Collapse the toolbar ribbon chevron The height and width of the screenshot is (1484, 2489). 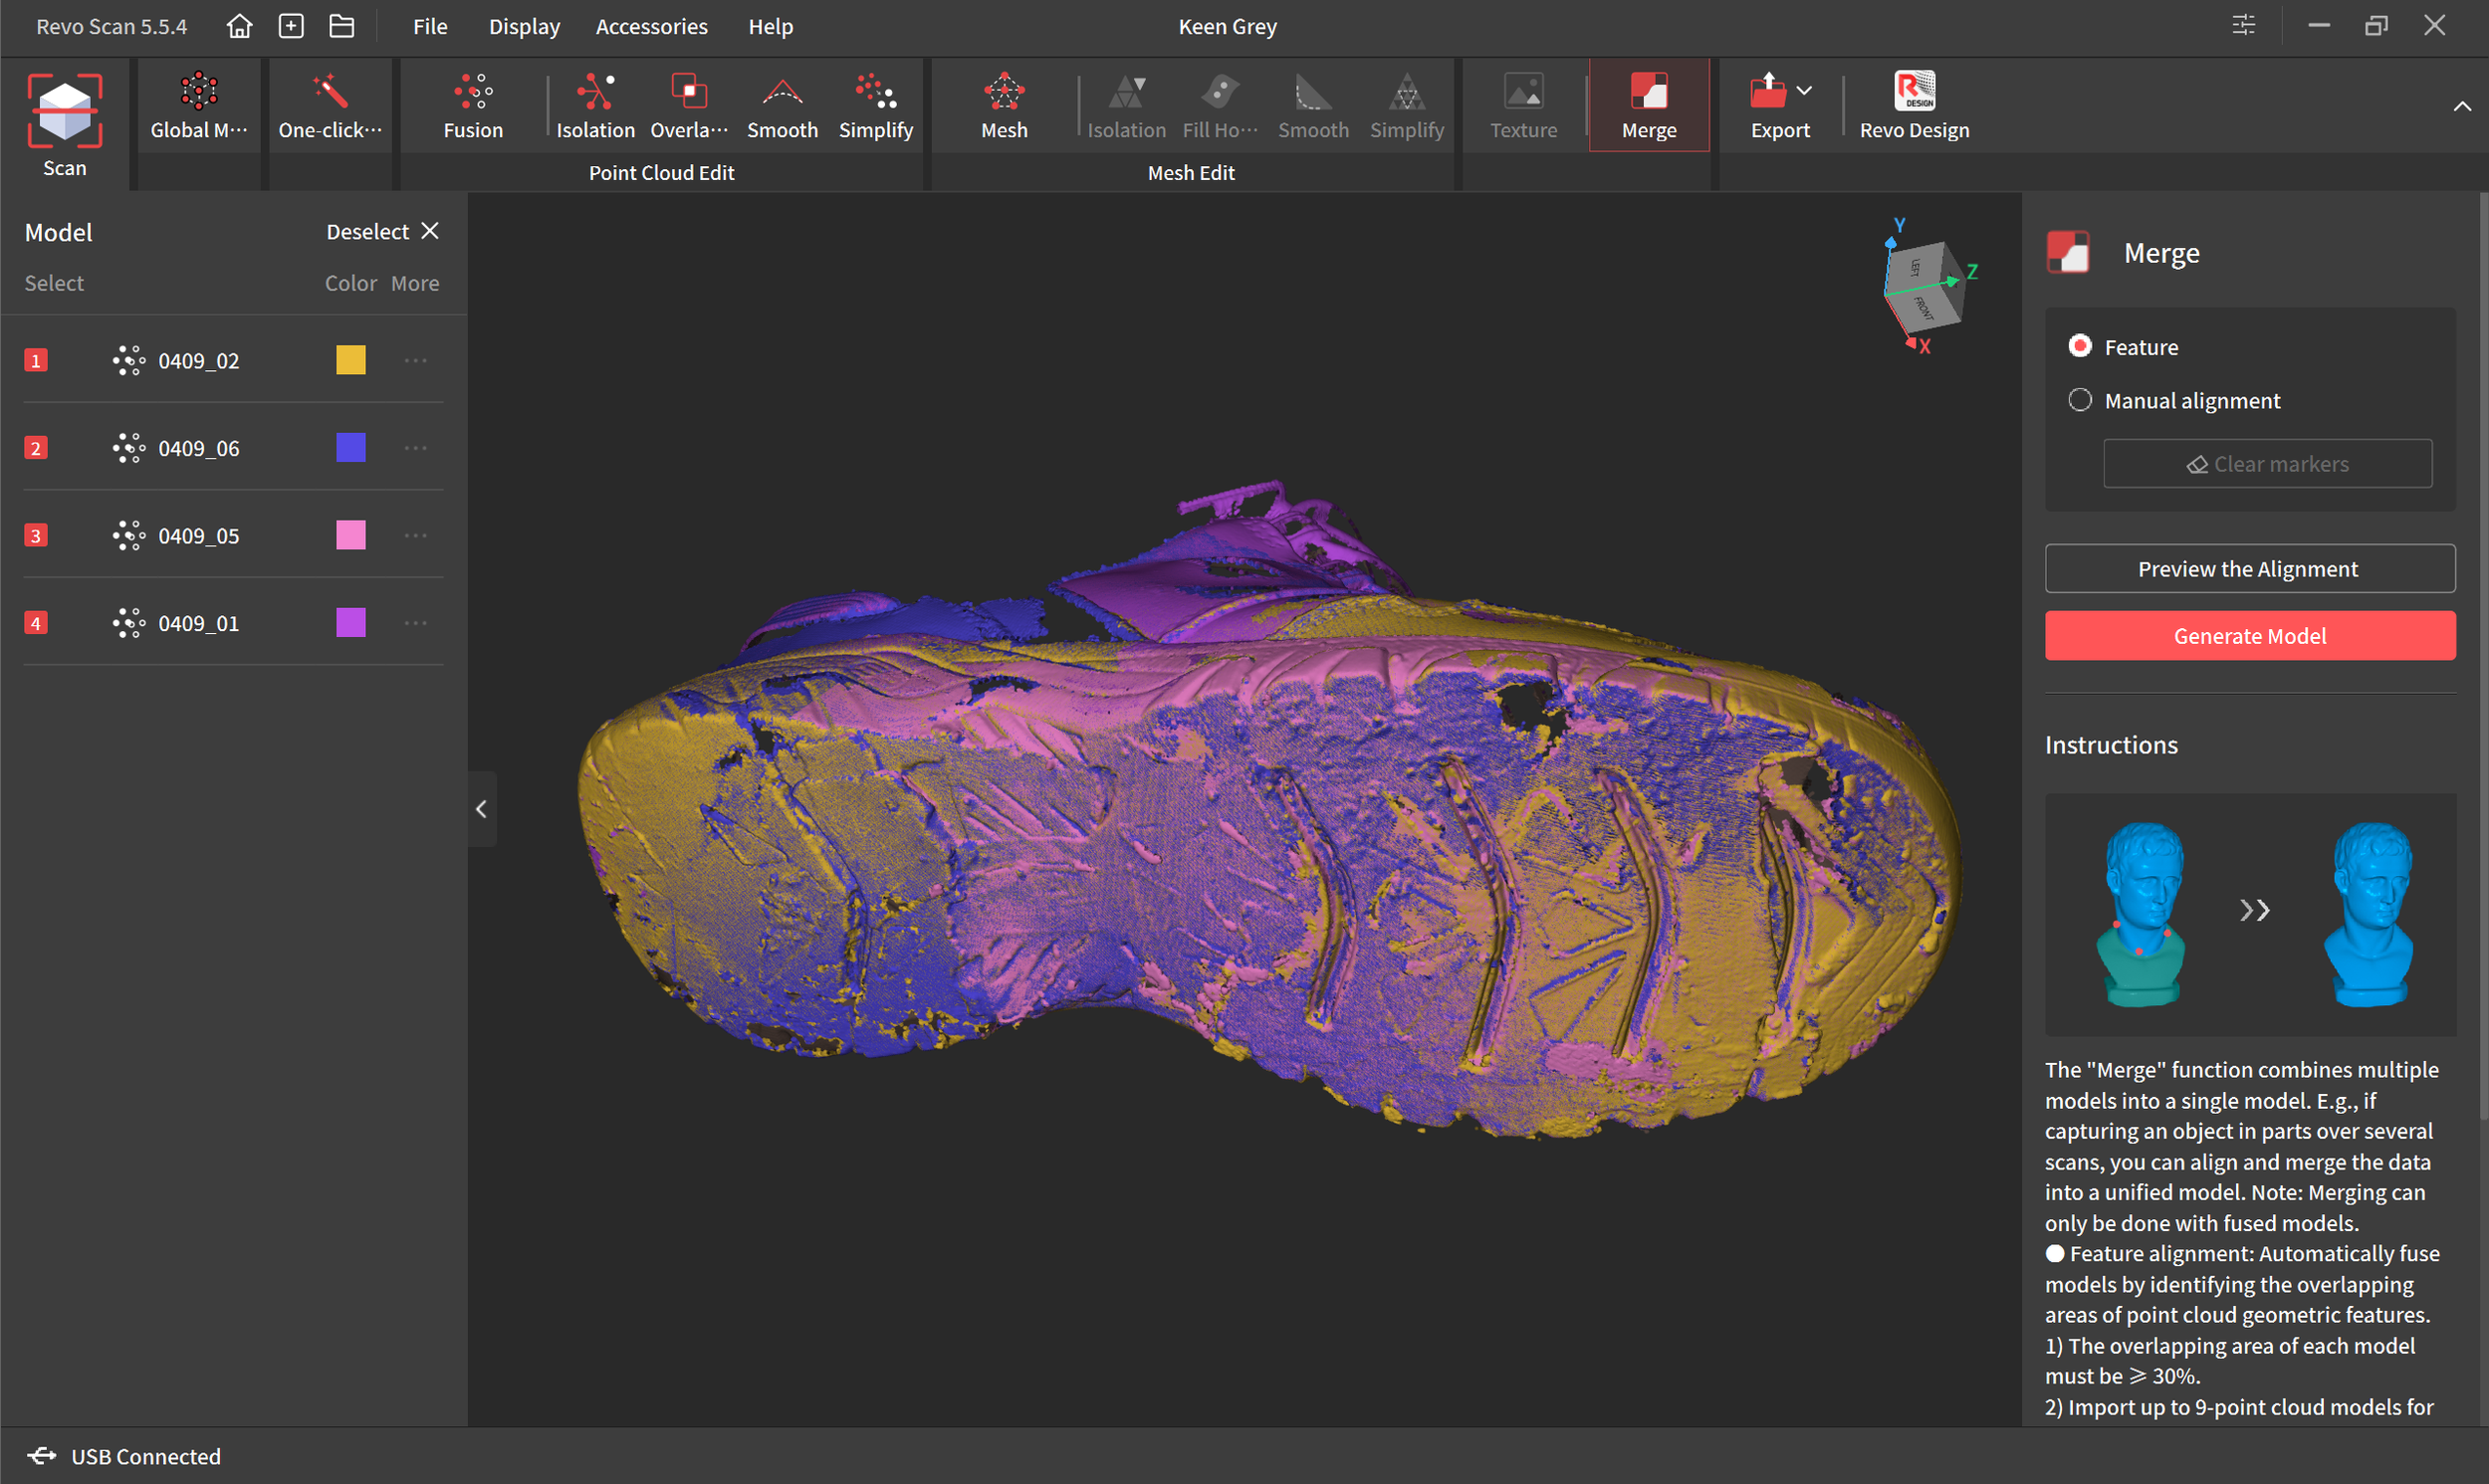pyautogui.click(x=2461, y=106)
